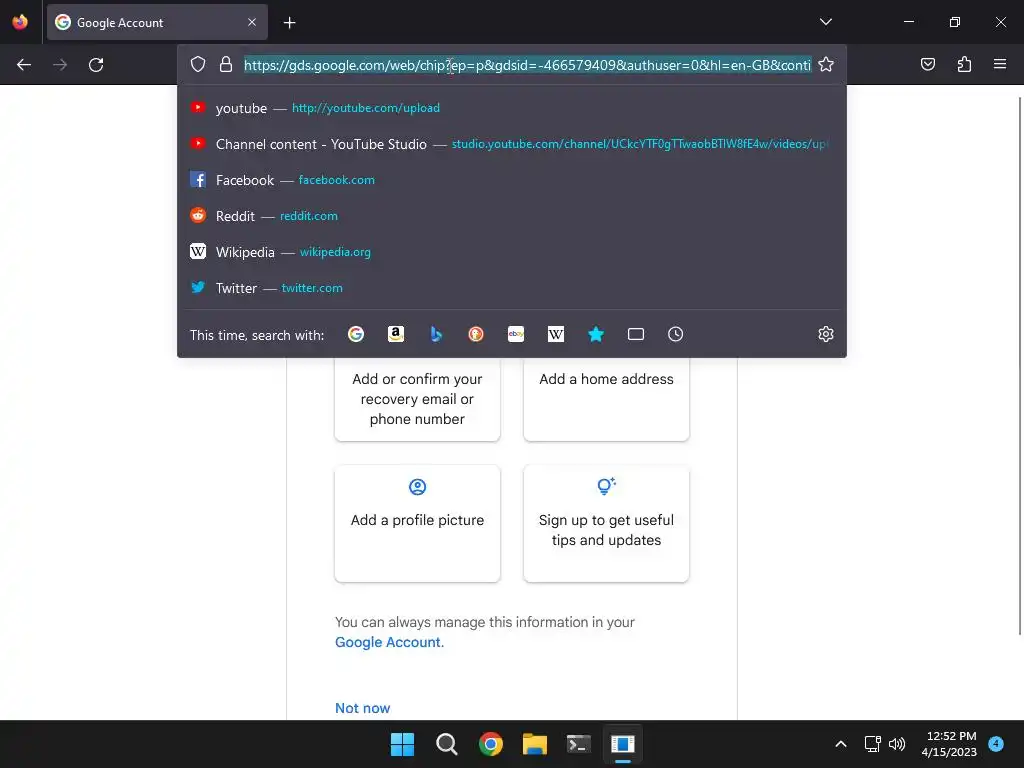Search this time with Bing
Screen dimensions: 1024x768
coord(436,334)
